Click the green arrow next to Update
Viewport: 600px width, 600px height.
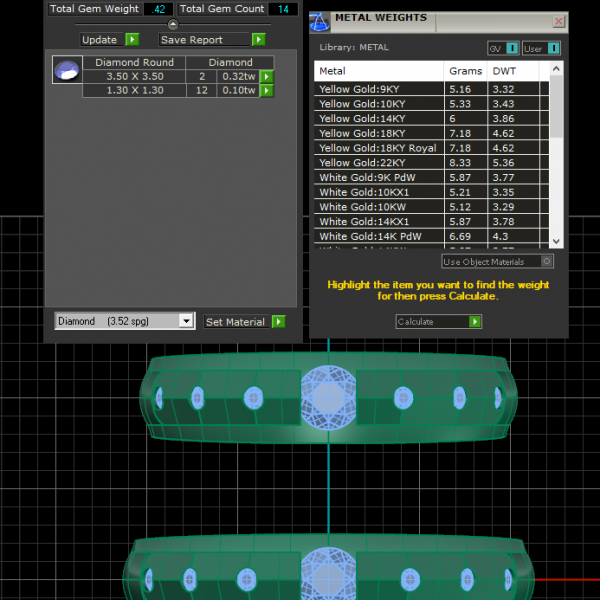click(131, 40)
